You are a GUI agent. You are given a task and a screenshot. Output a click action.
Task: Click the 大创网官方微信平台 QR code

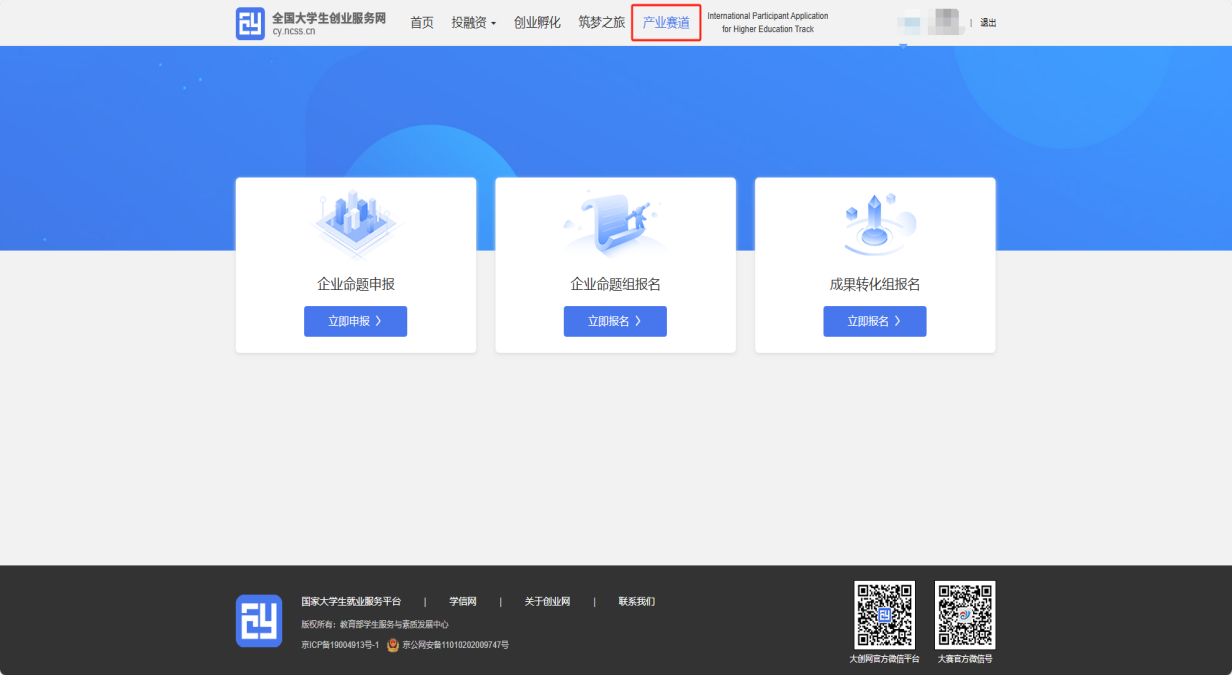[884, 615]
